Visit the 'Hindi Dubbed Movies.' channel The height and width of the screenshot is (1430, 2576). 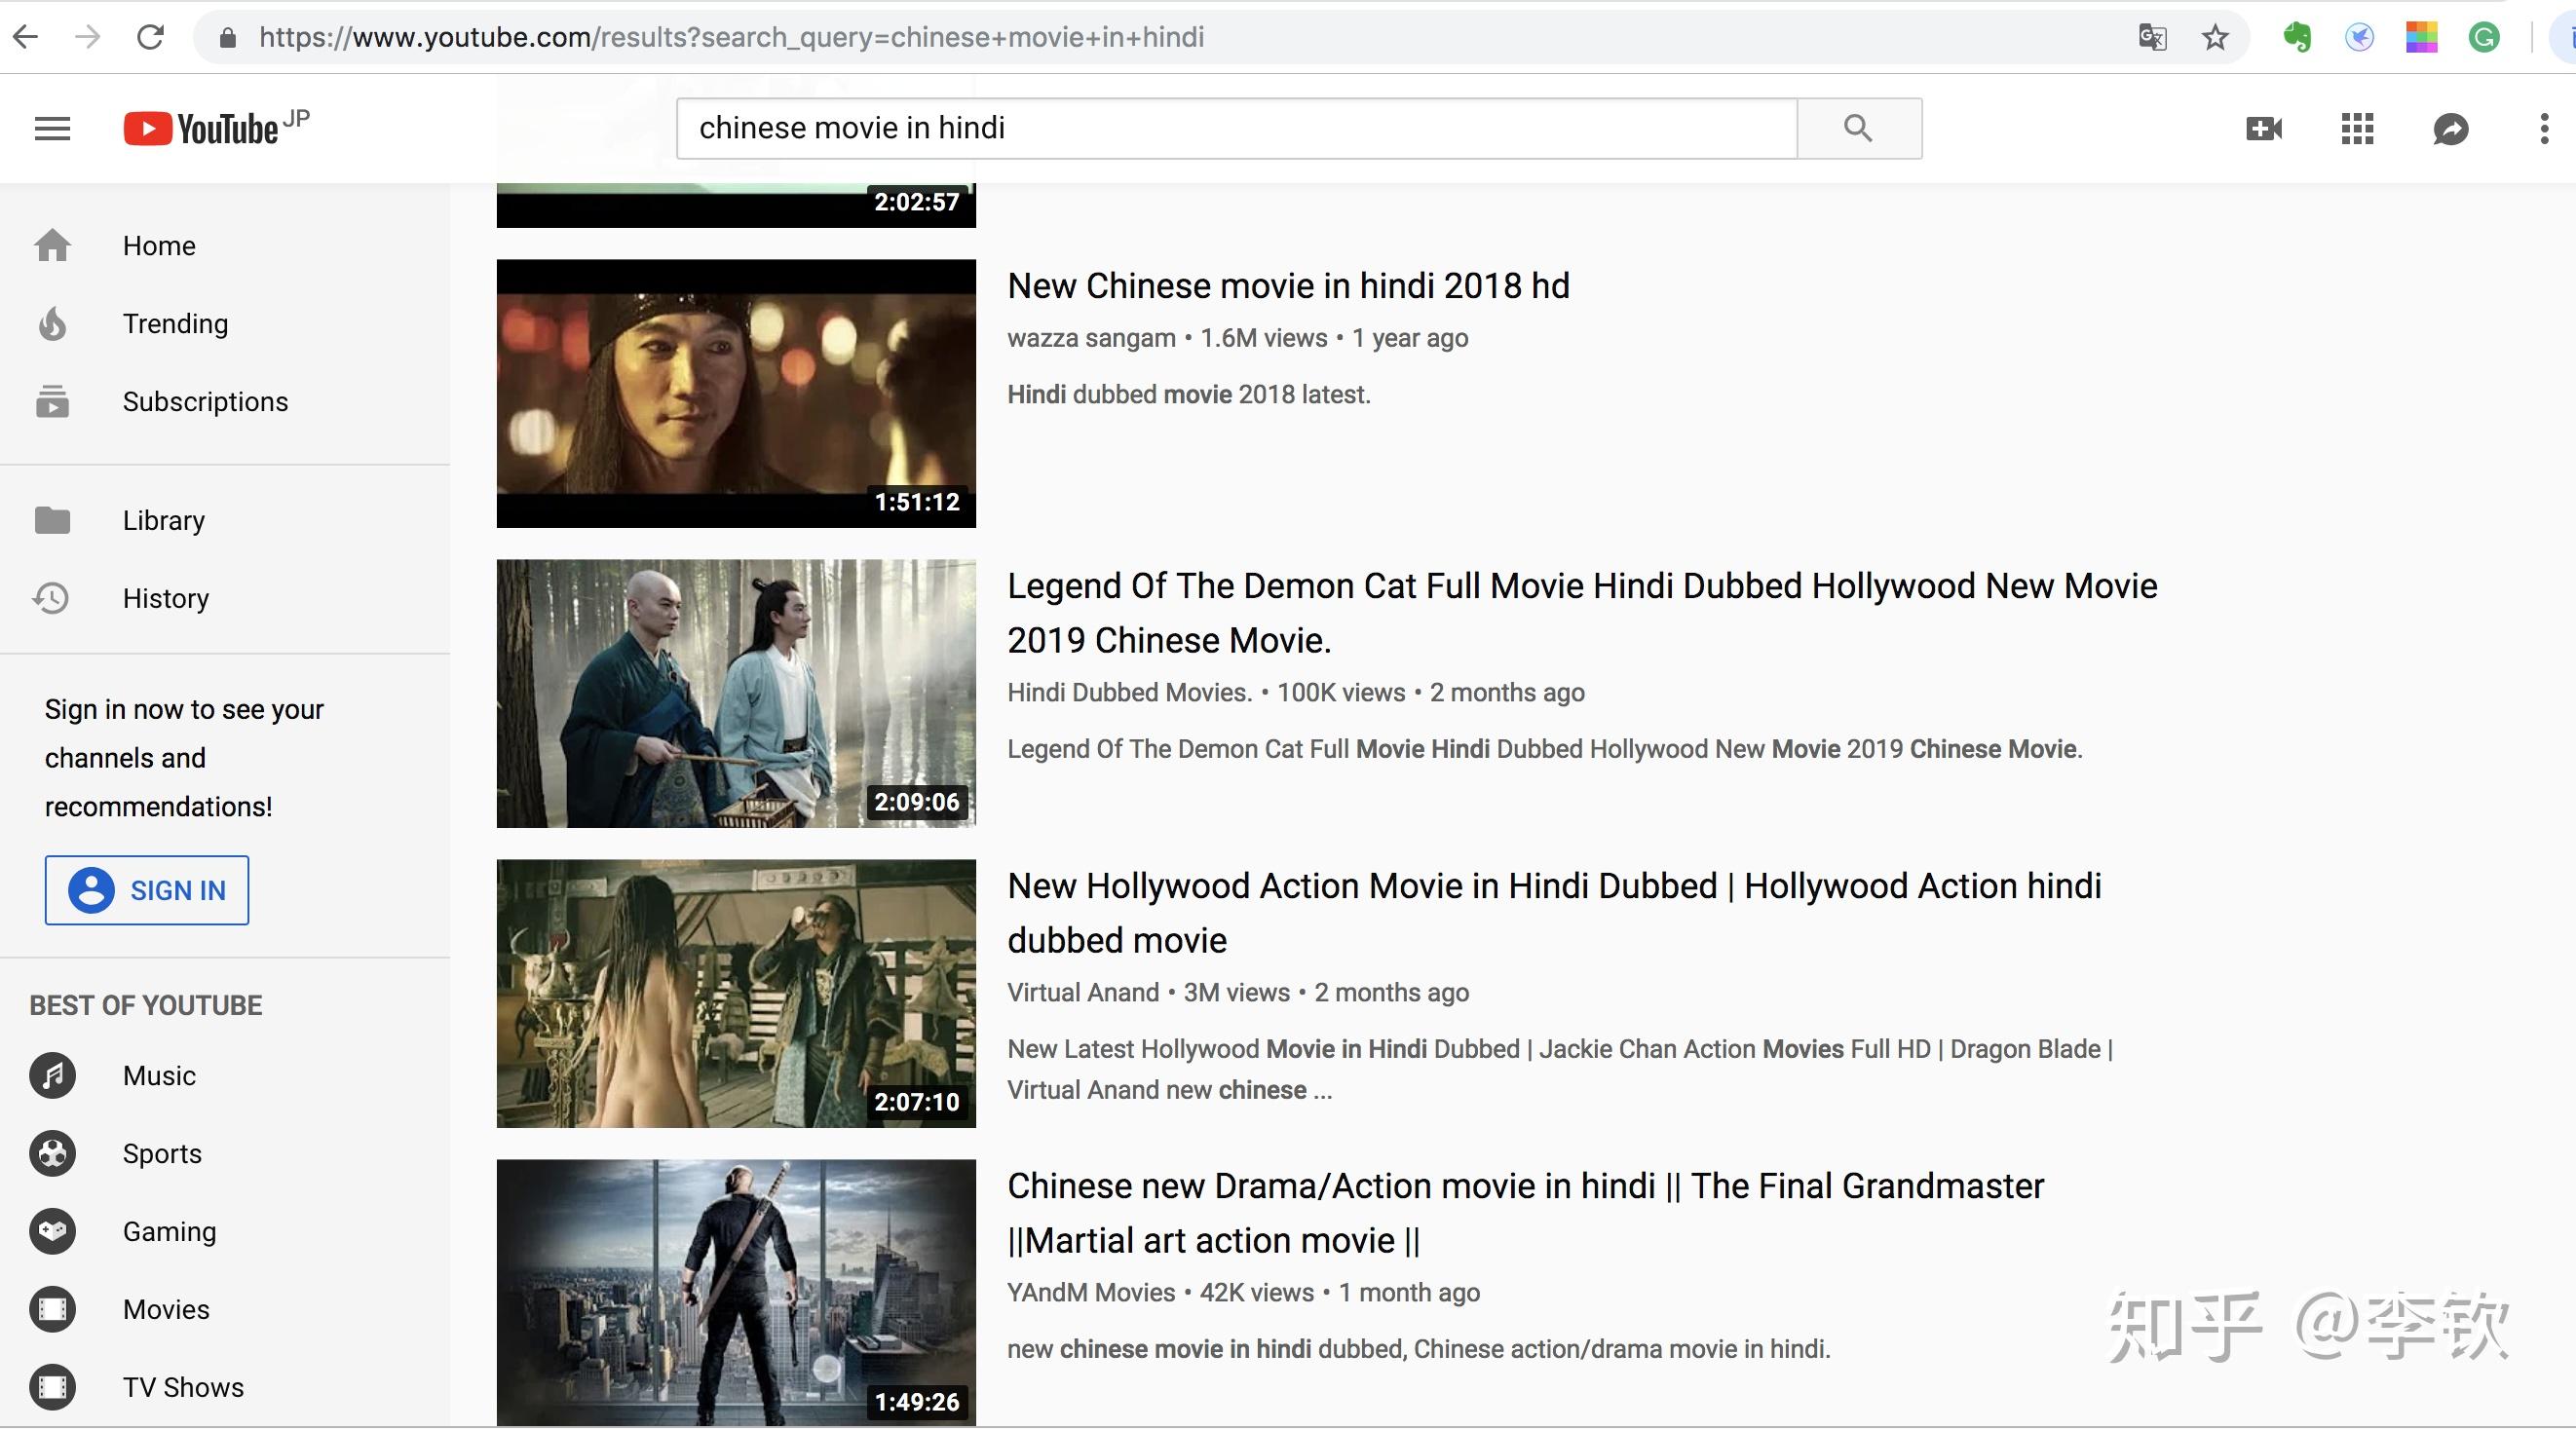click(1129, 692)
